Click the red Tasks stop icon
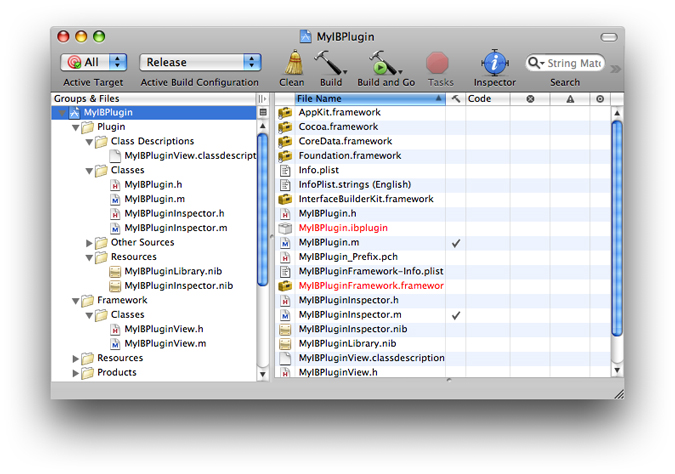675x474 pixels. pos(437,63)
